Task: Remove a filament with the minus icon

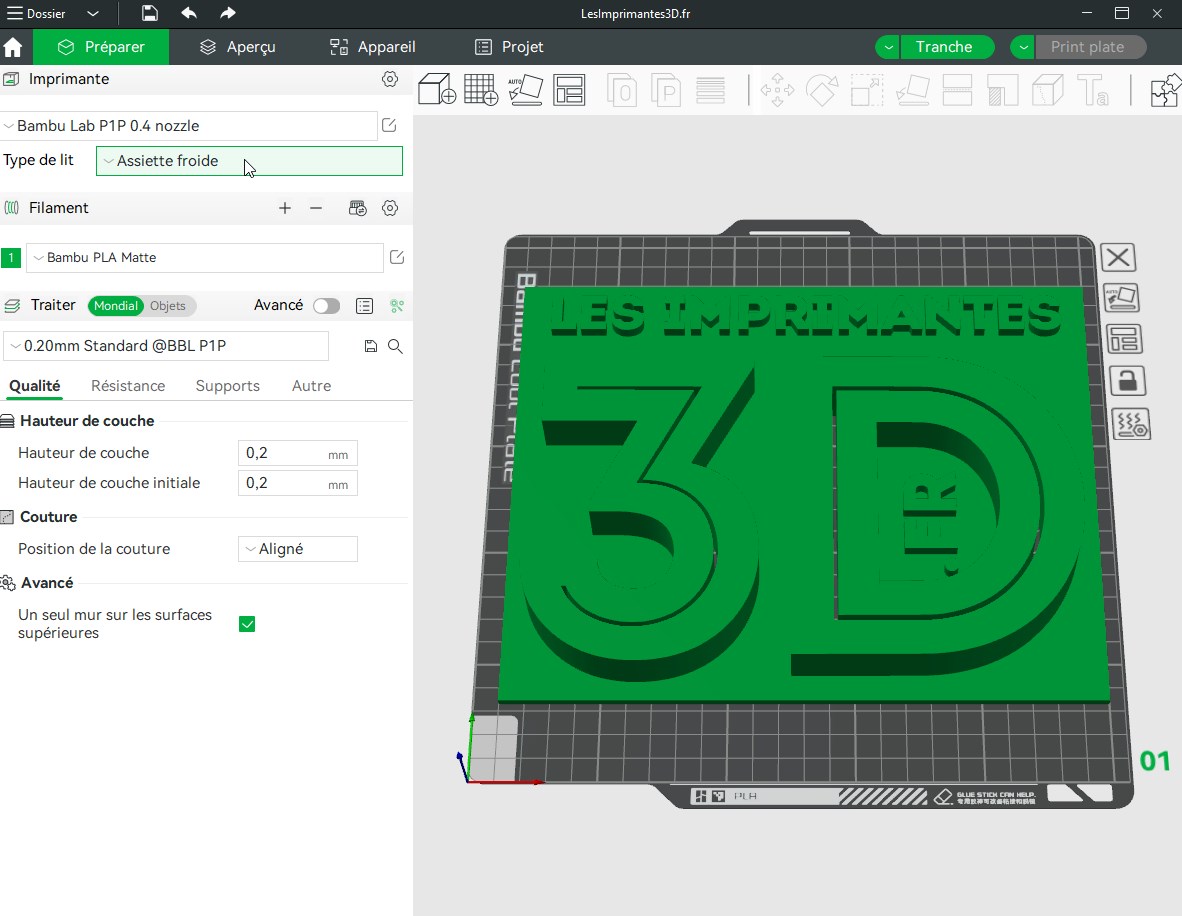Action: 316,208
